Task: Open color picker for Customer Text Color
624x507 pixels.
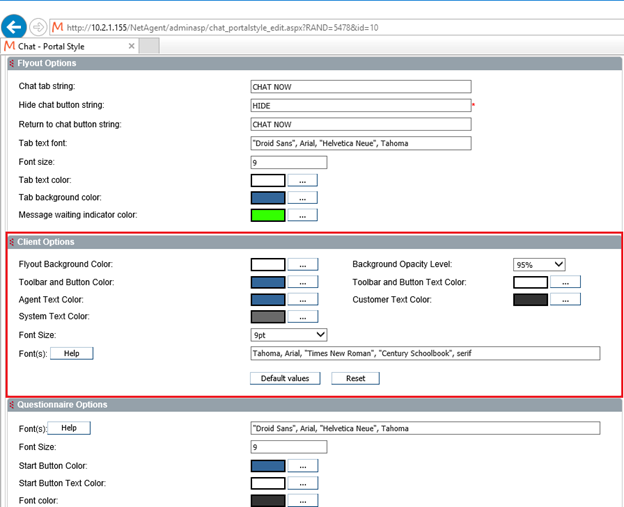Action: click(x=565, y=299)
